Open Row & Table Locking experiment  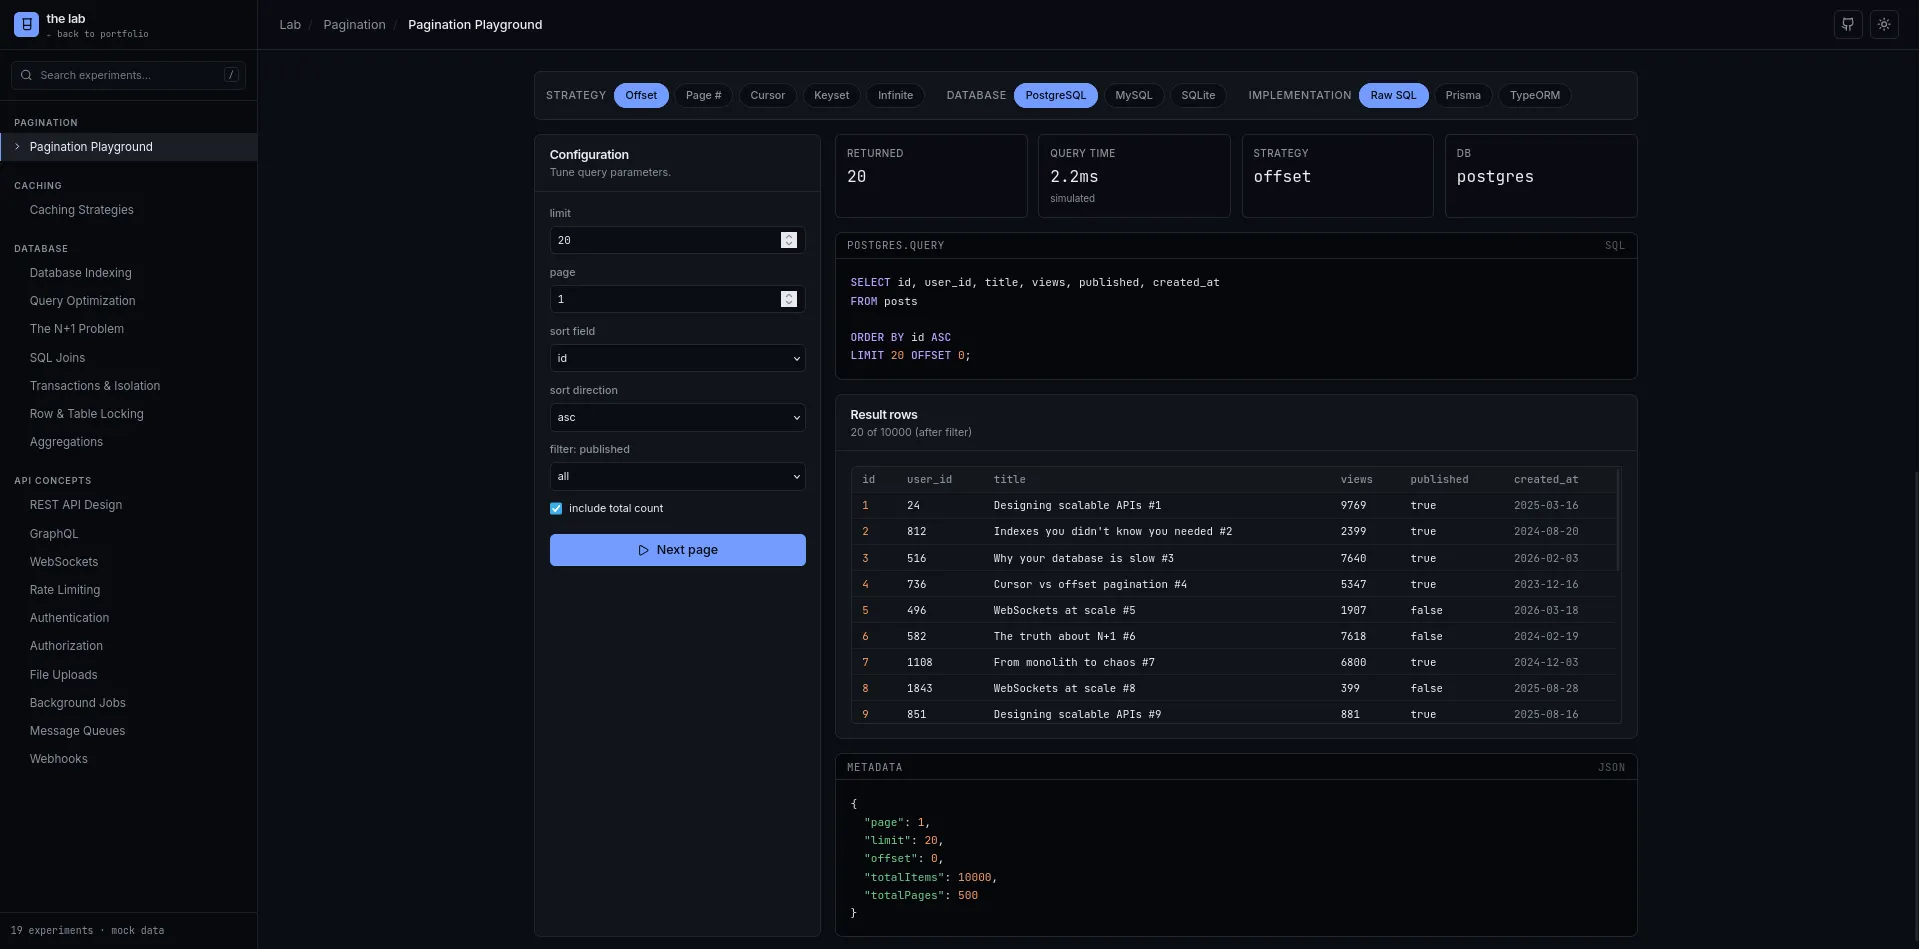pos(87,414)
